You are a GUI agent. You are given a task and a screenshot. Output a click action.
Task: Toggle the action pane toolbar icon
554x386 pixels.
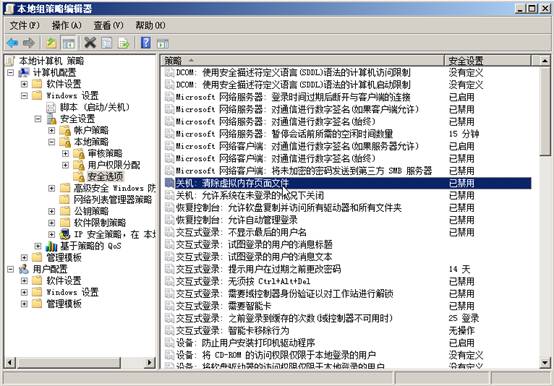tap(163, 43)
